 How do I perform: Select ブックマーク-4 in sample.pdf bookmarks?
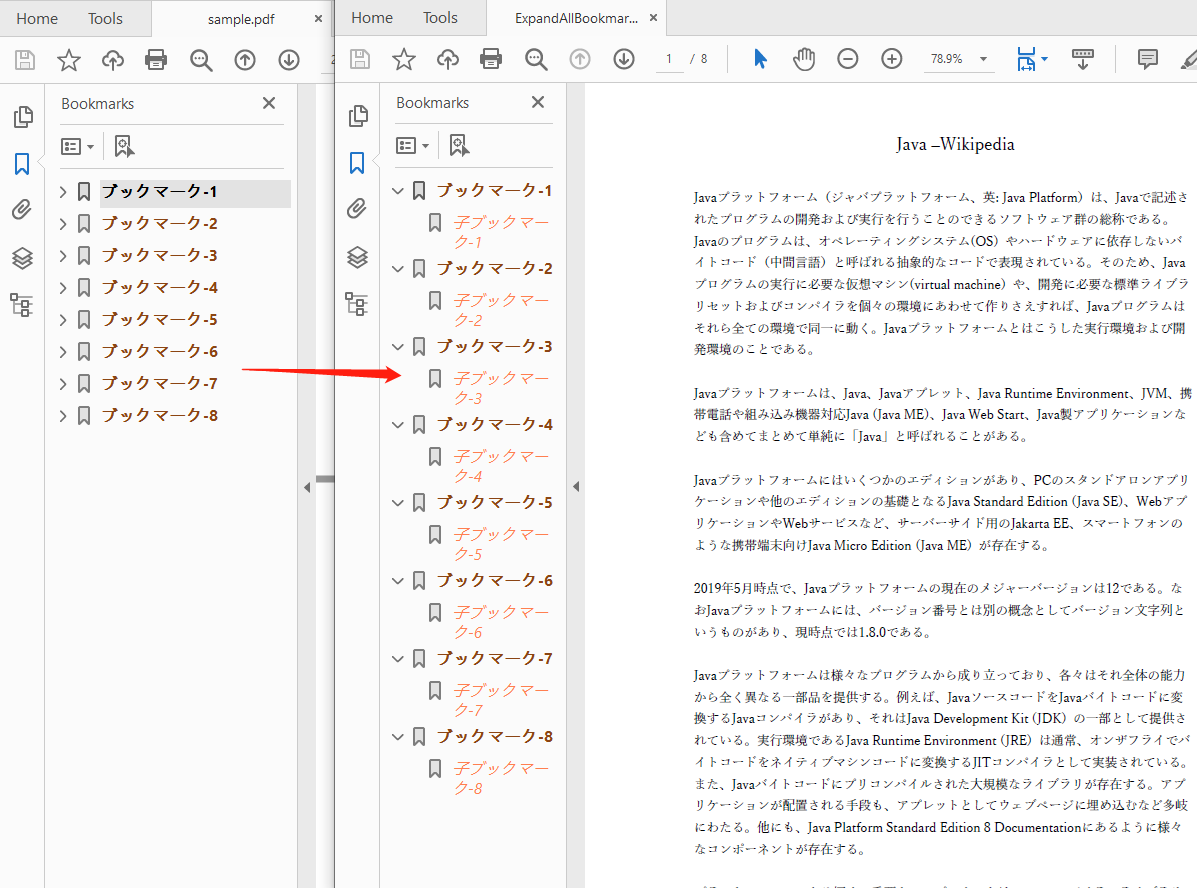160,288
